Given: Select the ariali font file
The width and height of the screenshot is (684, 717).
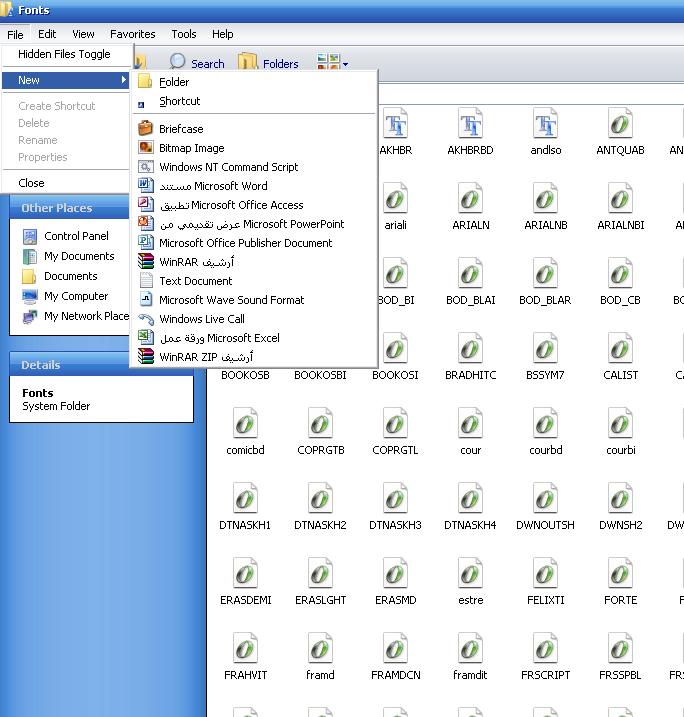Looking at the screenshot, I should coord(395,207).
